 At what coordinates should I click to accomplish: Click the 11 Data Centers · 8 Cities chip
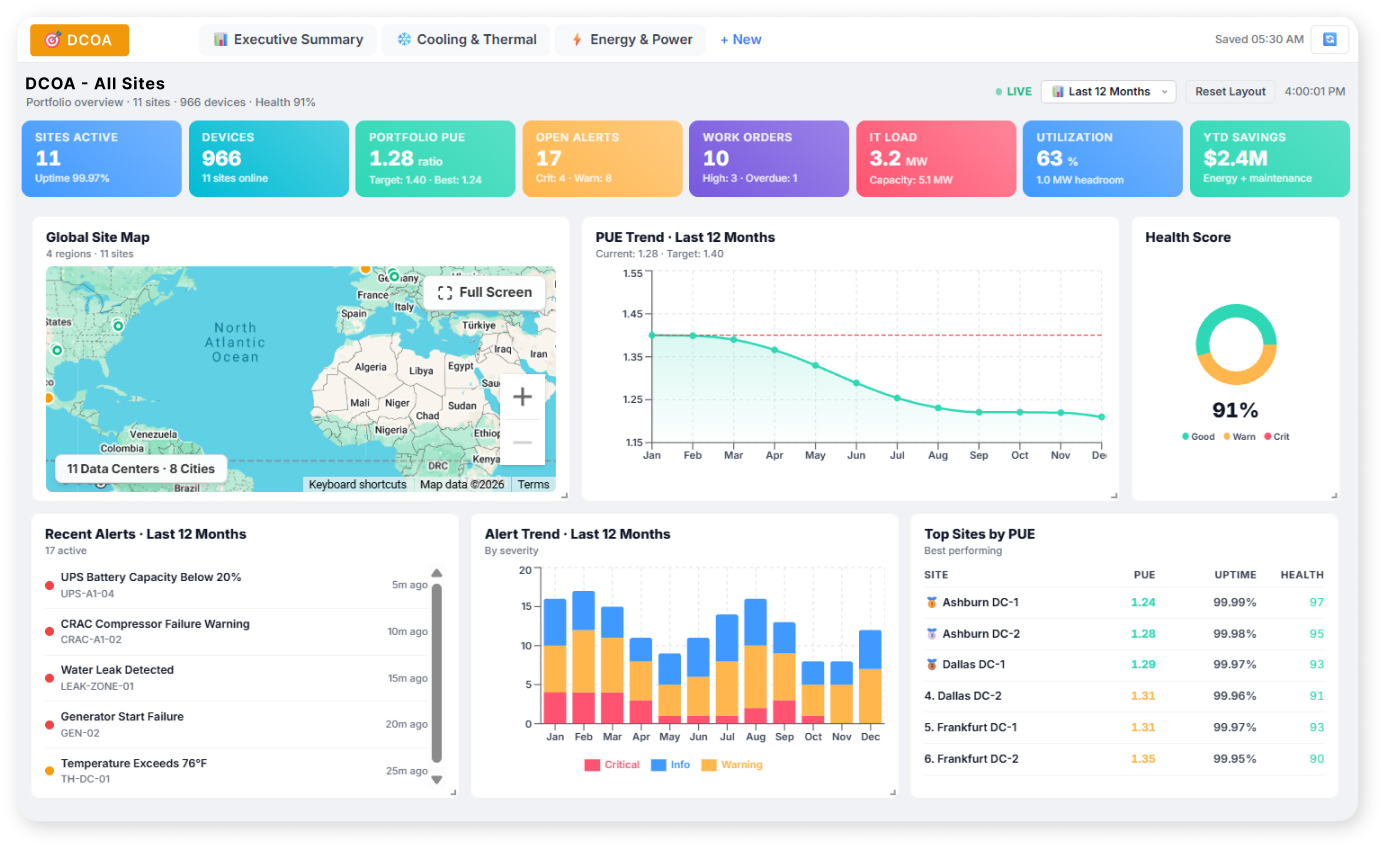coord(141,469)
